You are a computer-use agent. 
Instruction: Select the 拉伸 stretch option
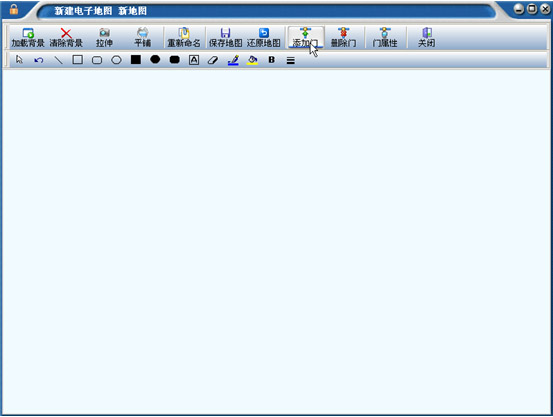pos(104,38)
